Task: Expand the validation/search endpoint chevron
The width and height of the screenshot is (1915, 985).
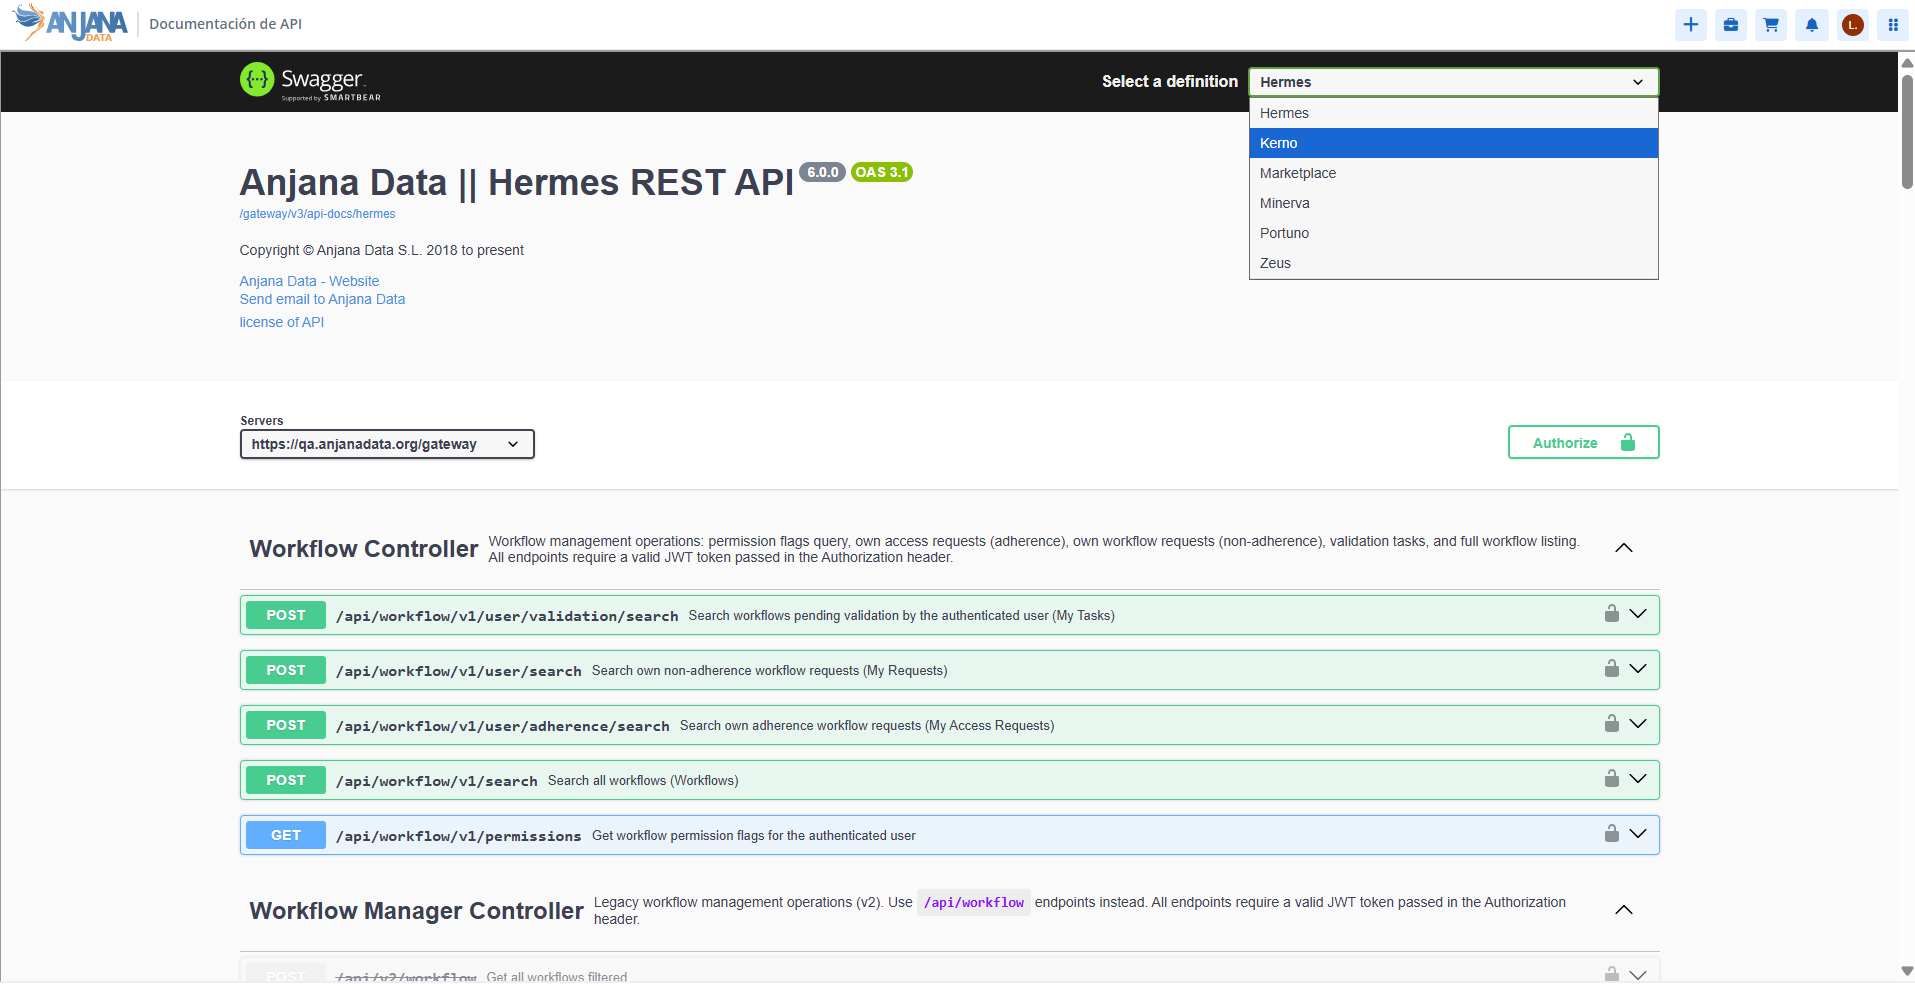Action: tap(1638, 614)
